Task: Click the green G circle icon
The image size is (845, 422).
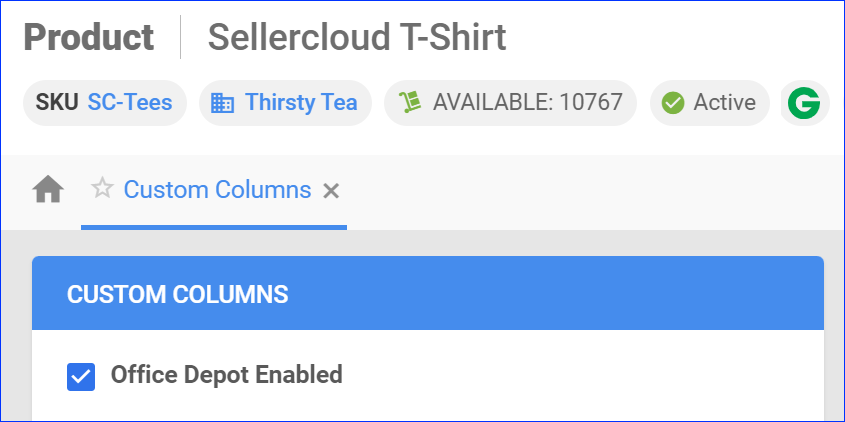Action: click(802, 103)
